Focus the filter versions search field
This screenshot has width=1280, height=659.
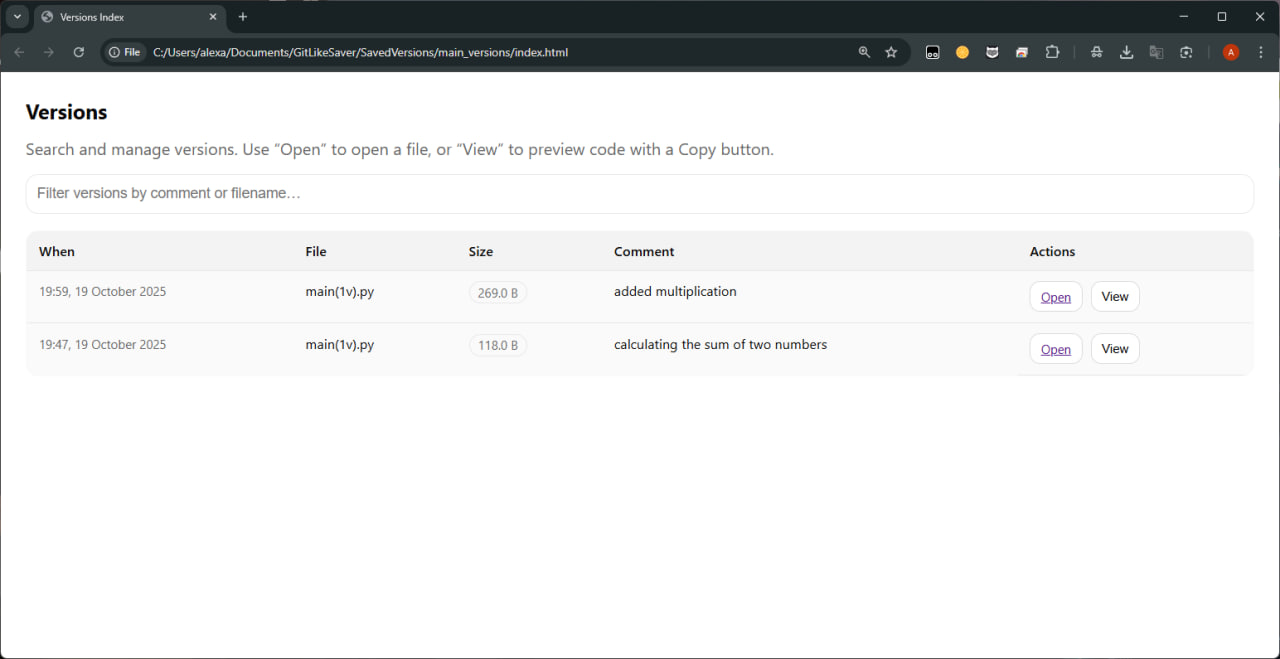click(639, 193)
